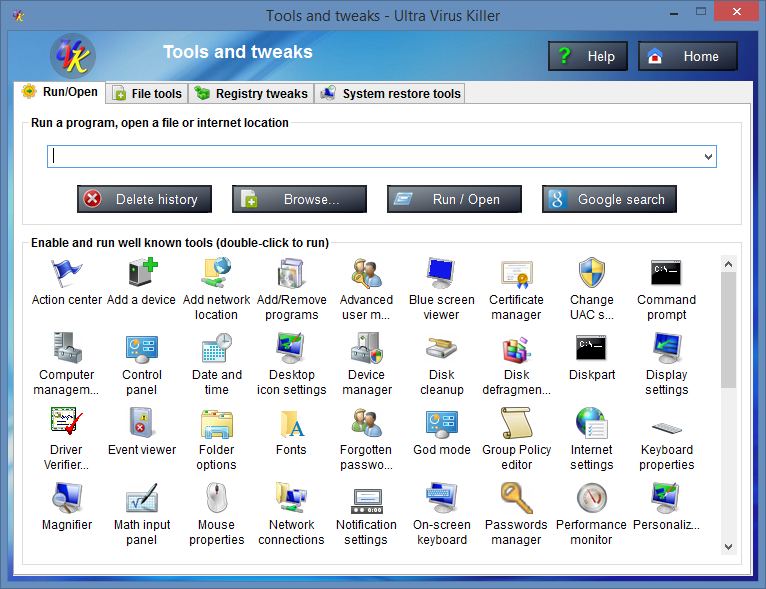Click the Browse... button

[x=299, y=199]
